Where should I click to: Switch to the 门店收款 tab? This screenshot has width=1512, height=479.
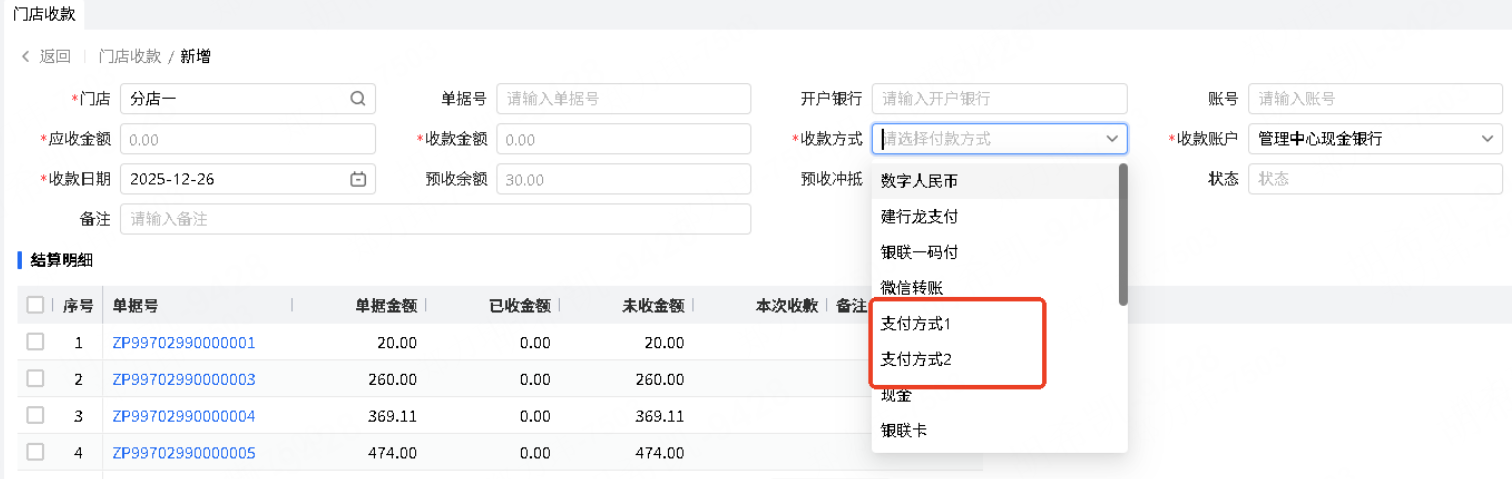(x=44, y=14)
